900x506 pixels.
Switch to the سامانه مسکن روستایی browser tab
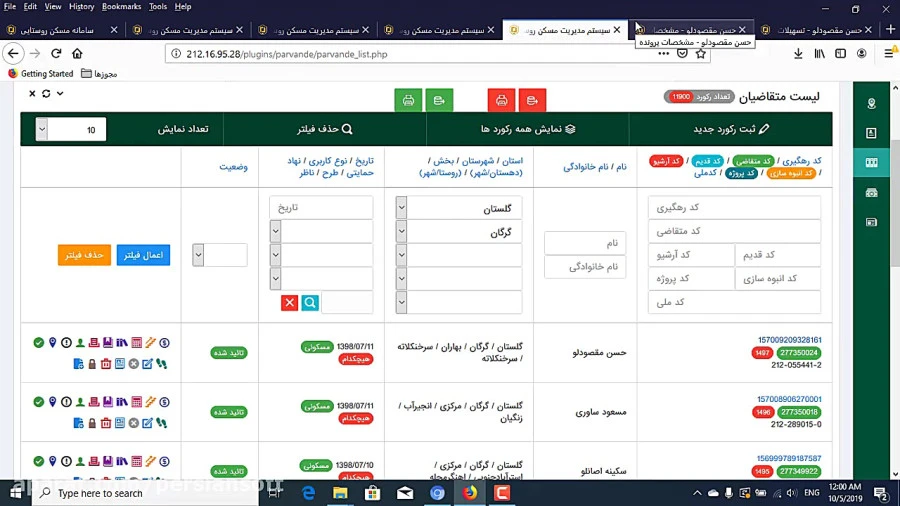(x=60, y=30)
